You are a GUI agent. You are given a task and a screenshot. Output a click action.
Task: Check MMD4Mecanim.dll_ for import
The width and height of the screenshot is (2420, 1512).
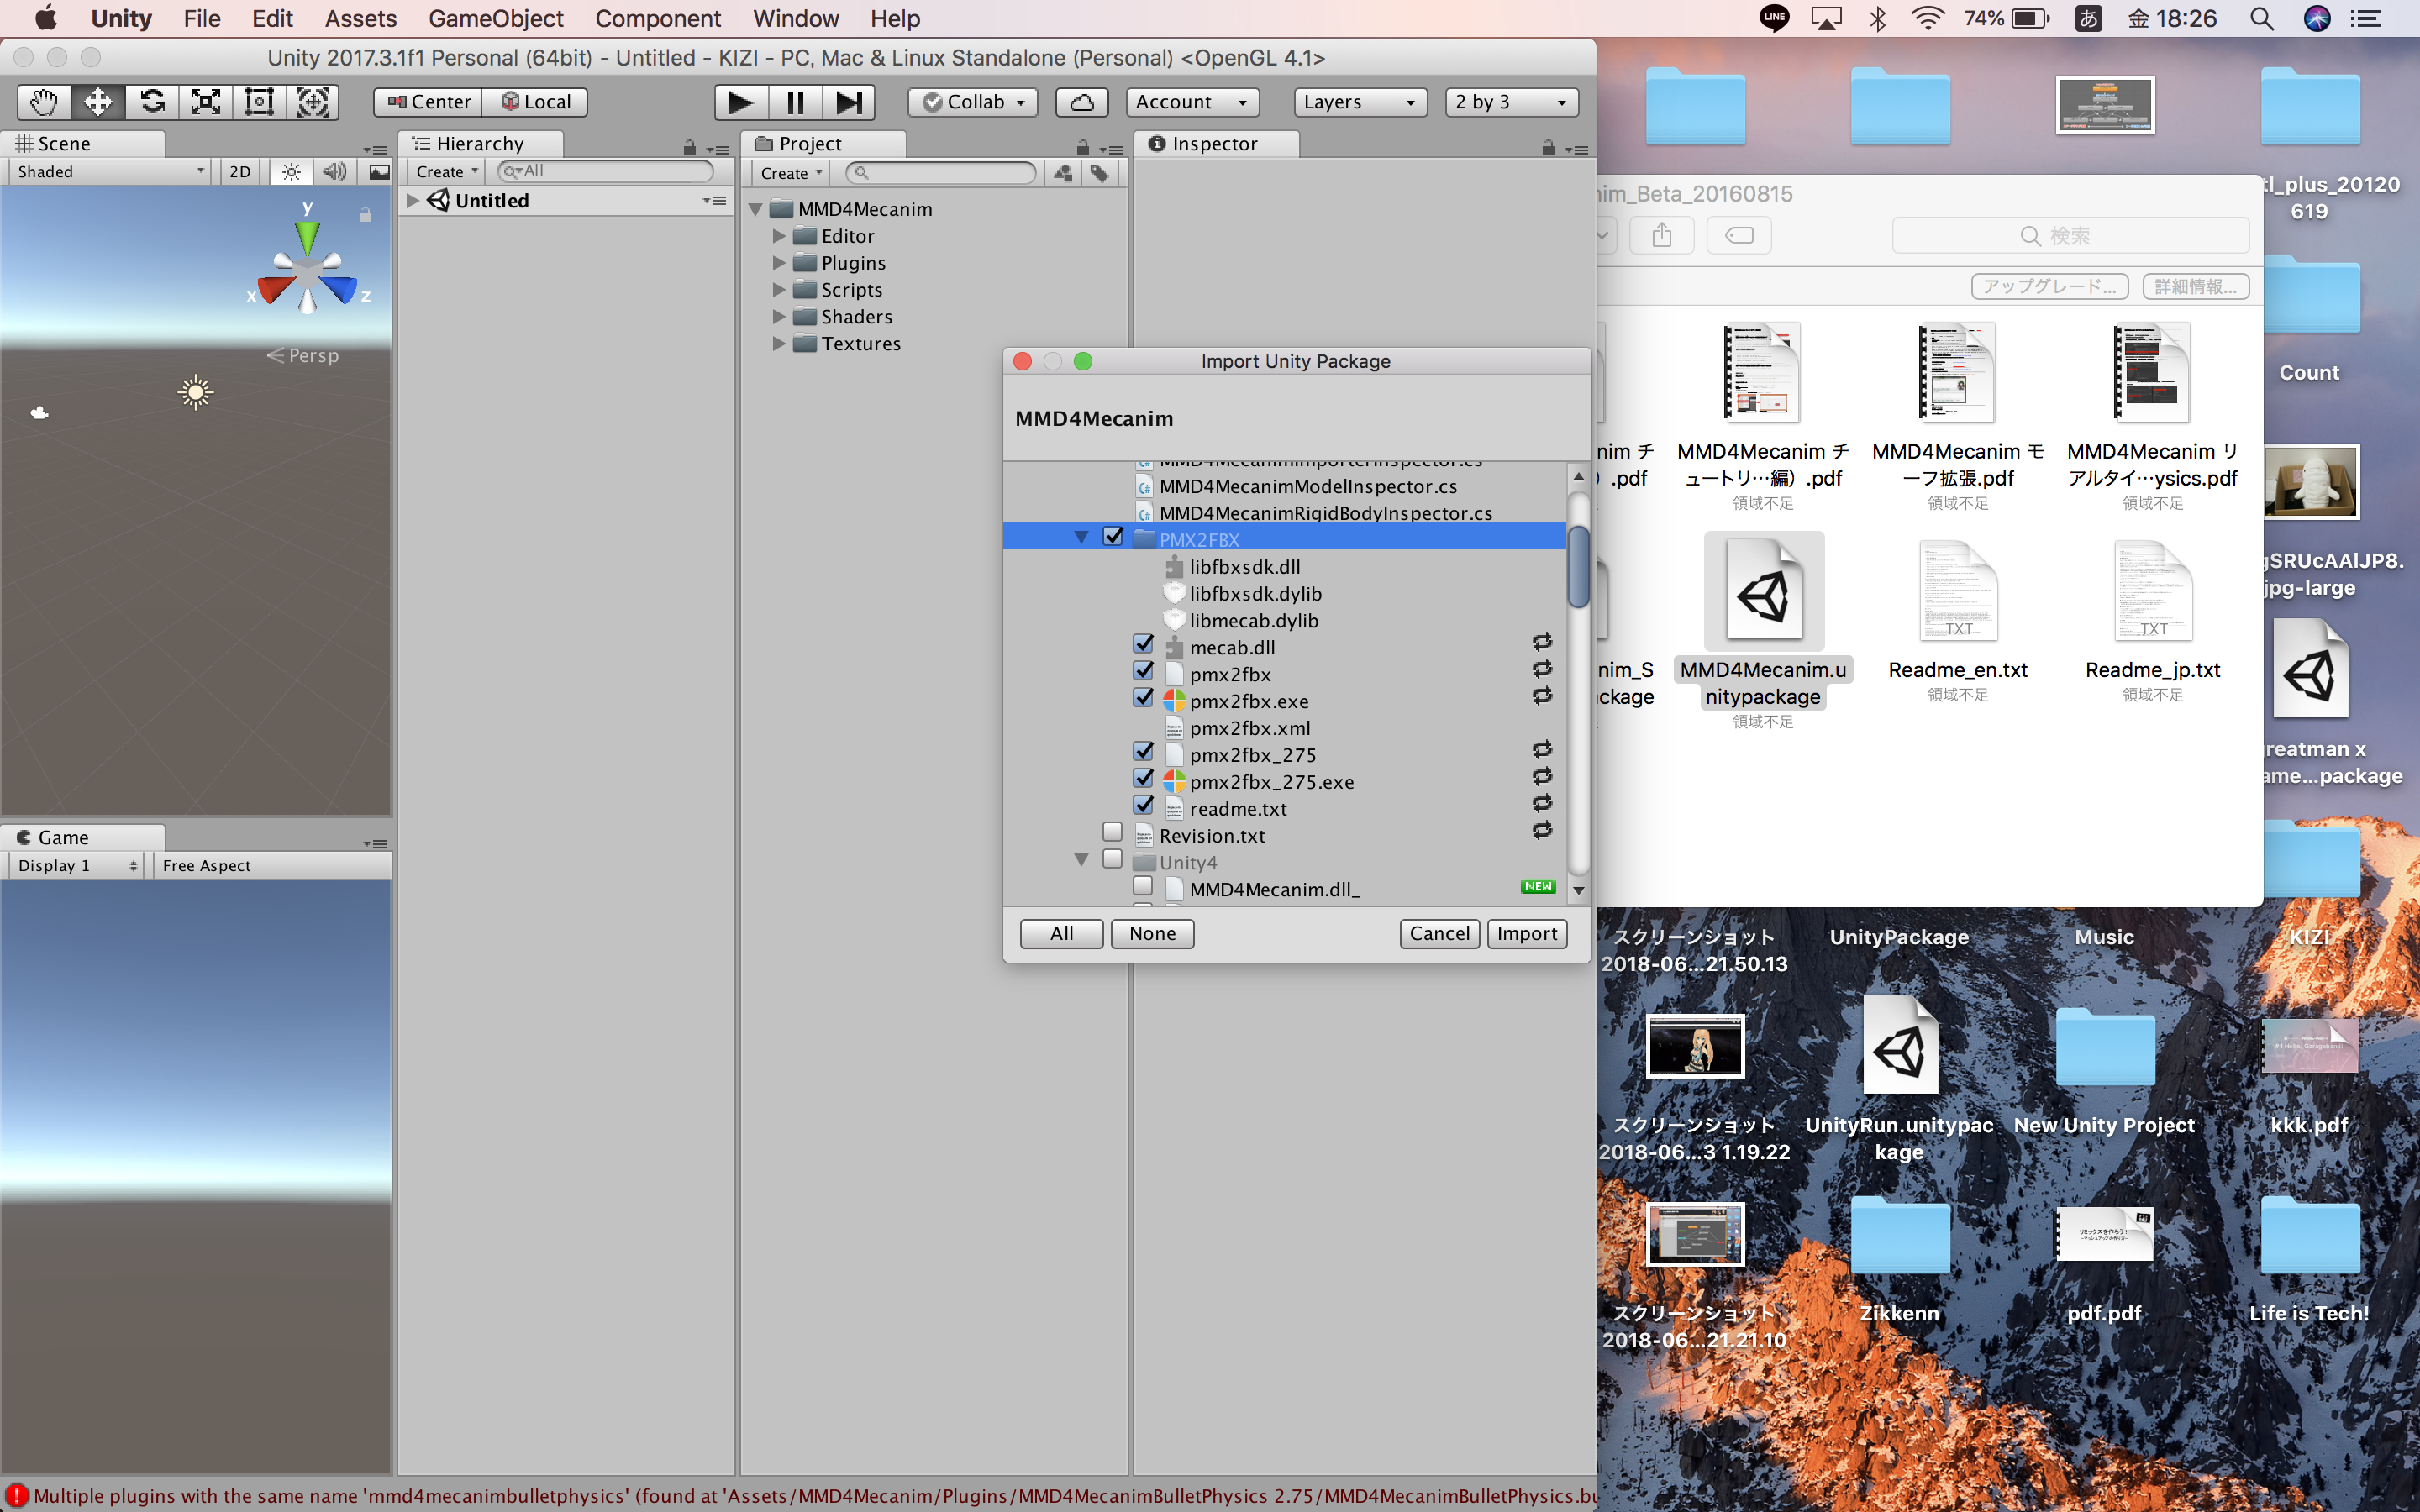pyautogui.click(x=1143, y=887)
